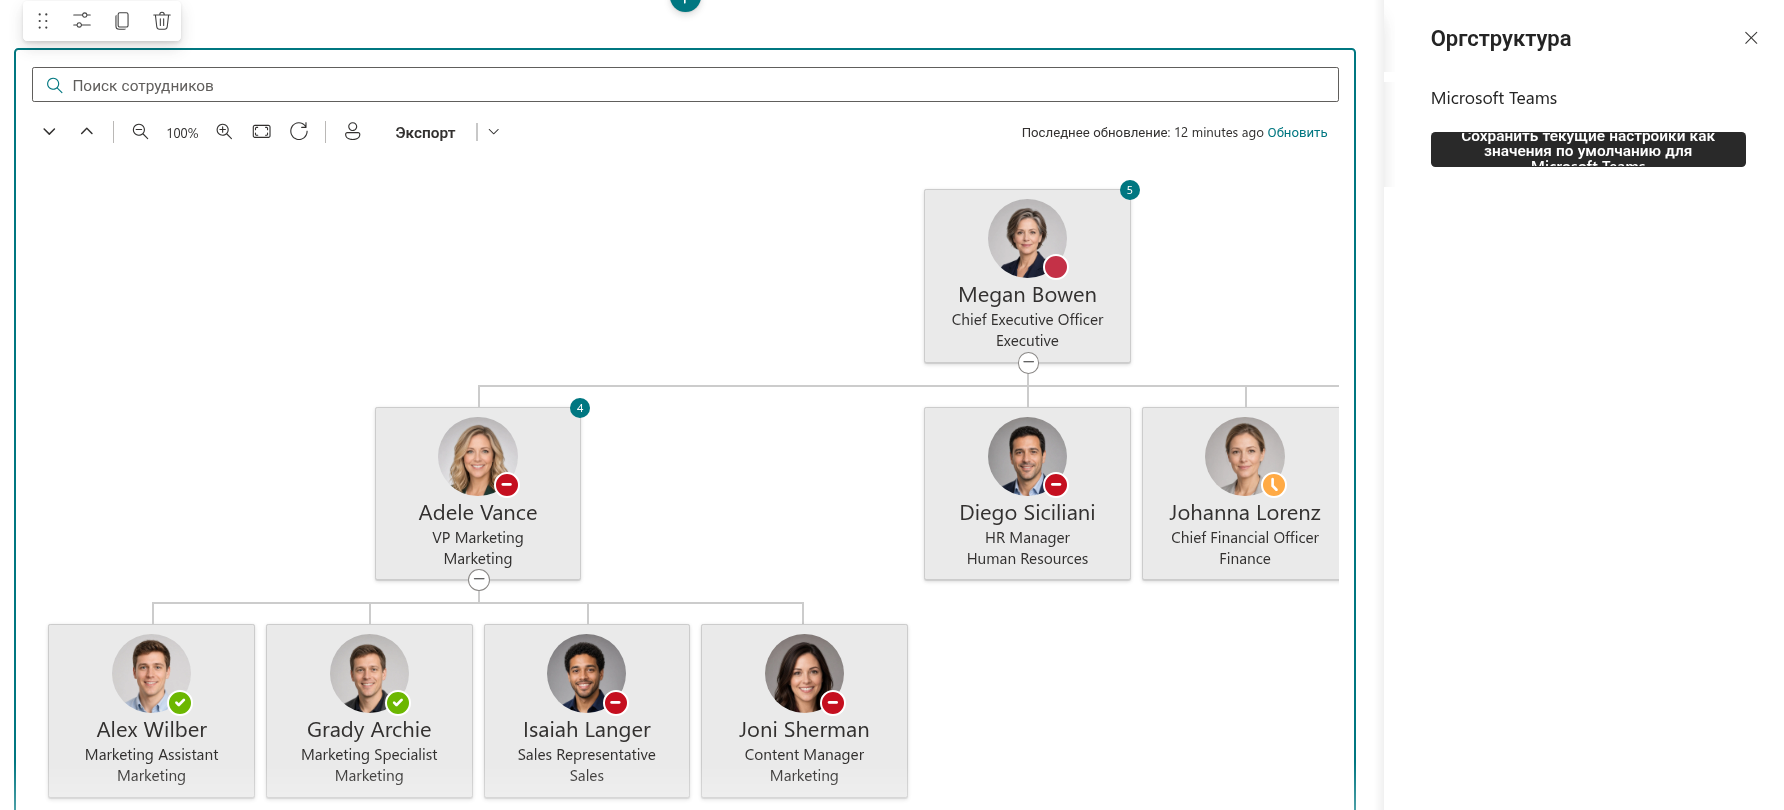Click Joni Sherman's do-not-disturb status icon
This screenshot has width=1784, height=810.
click(833, 702)
